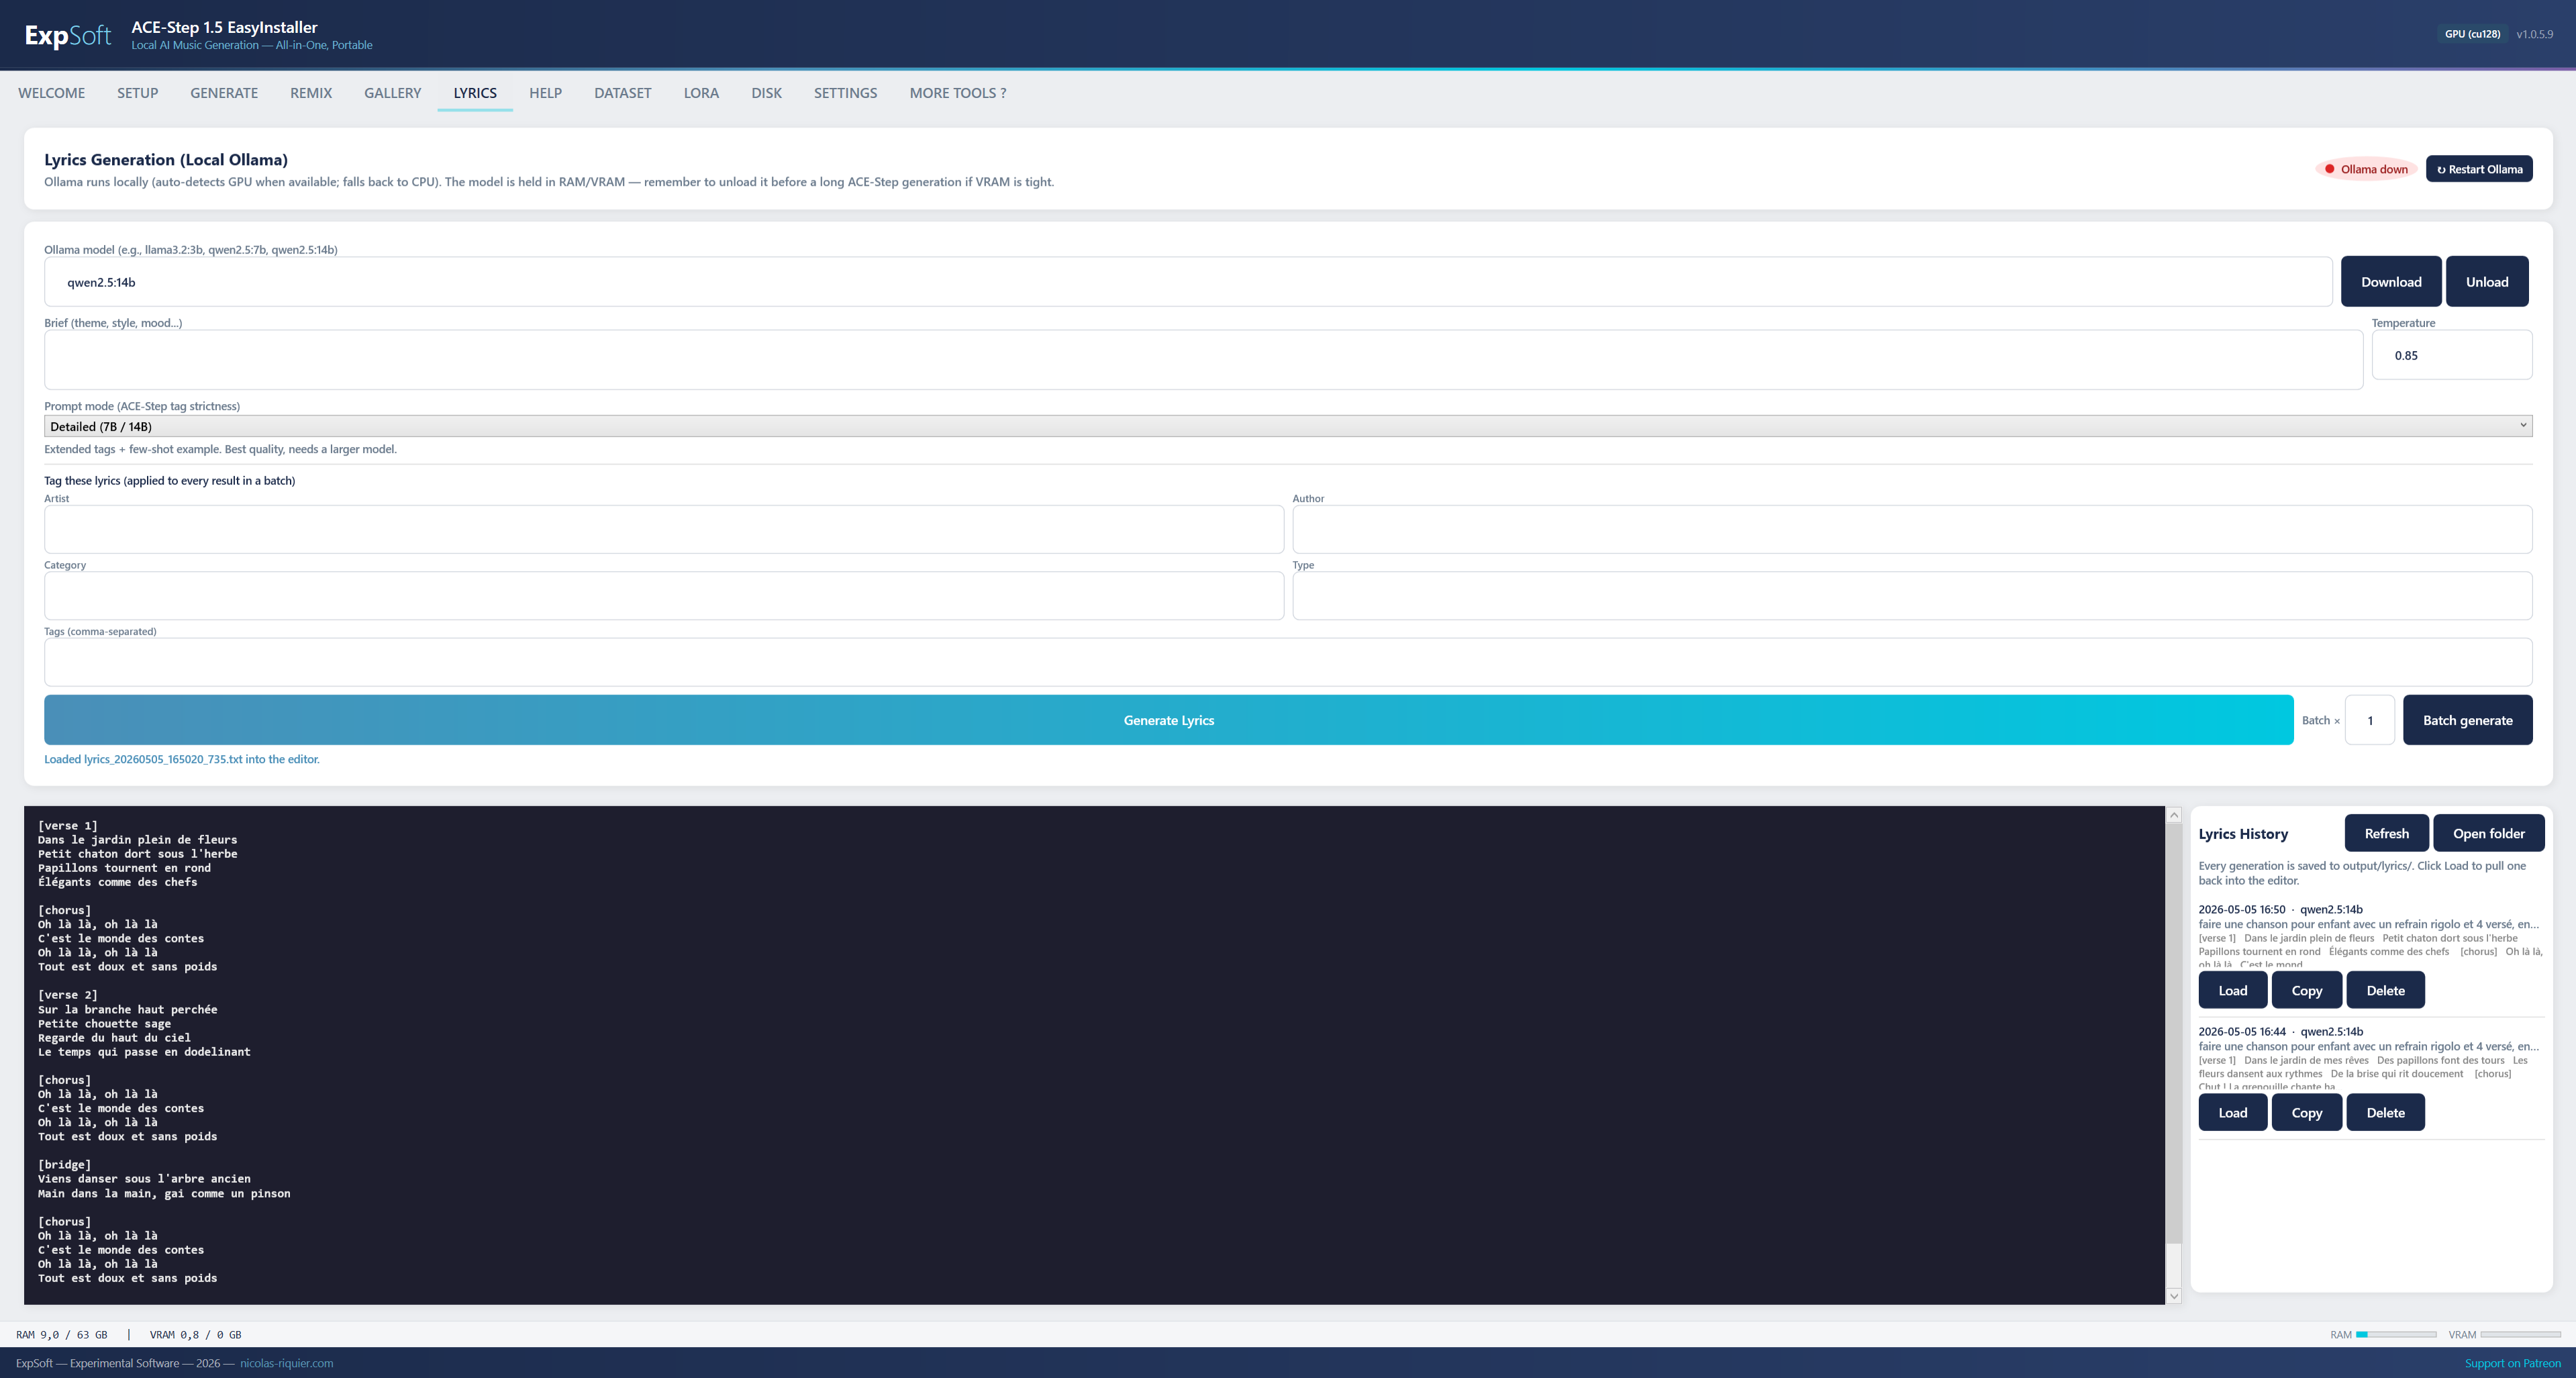
Task: Click the '2026-05-05 16:44' history timestamp
Action: click(x=2241, y=1031)
